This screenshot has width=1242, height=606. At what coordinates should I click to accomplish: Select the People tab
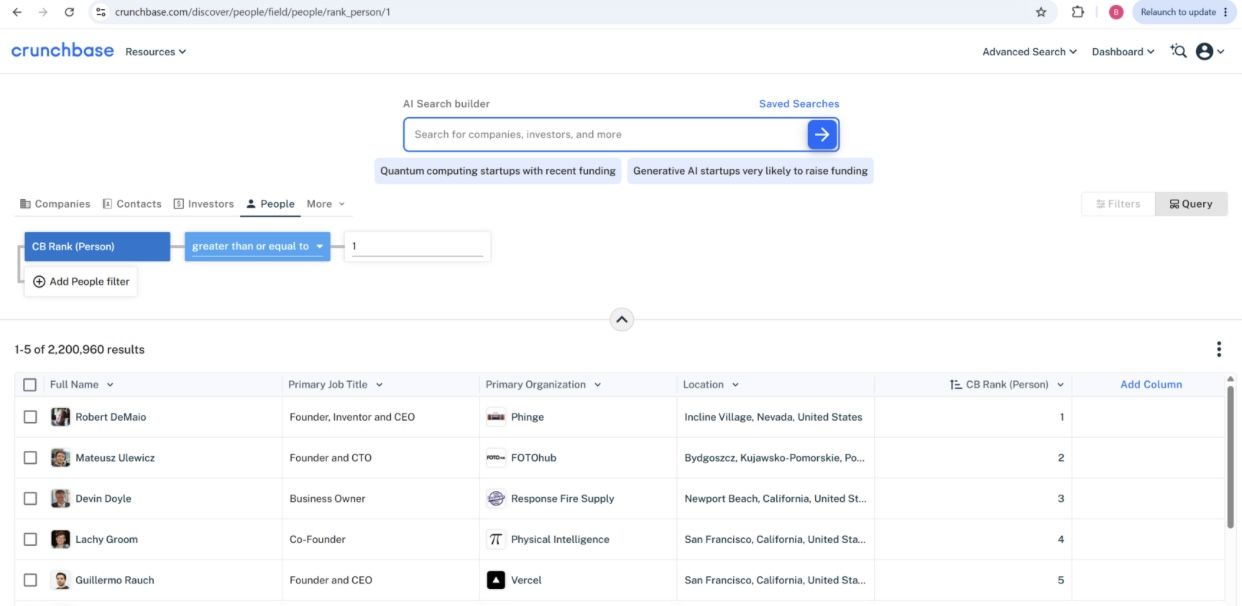(270, 204)
